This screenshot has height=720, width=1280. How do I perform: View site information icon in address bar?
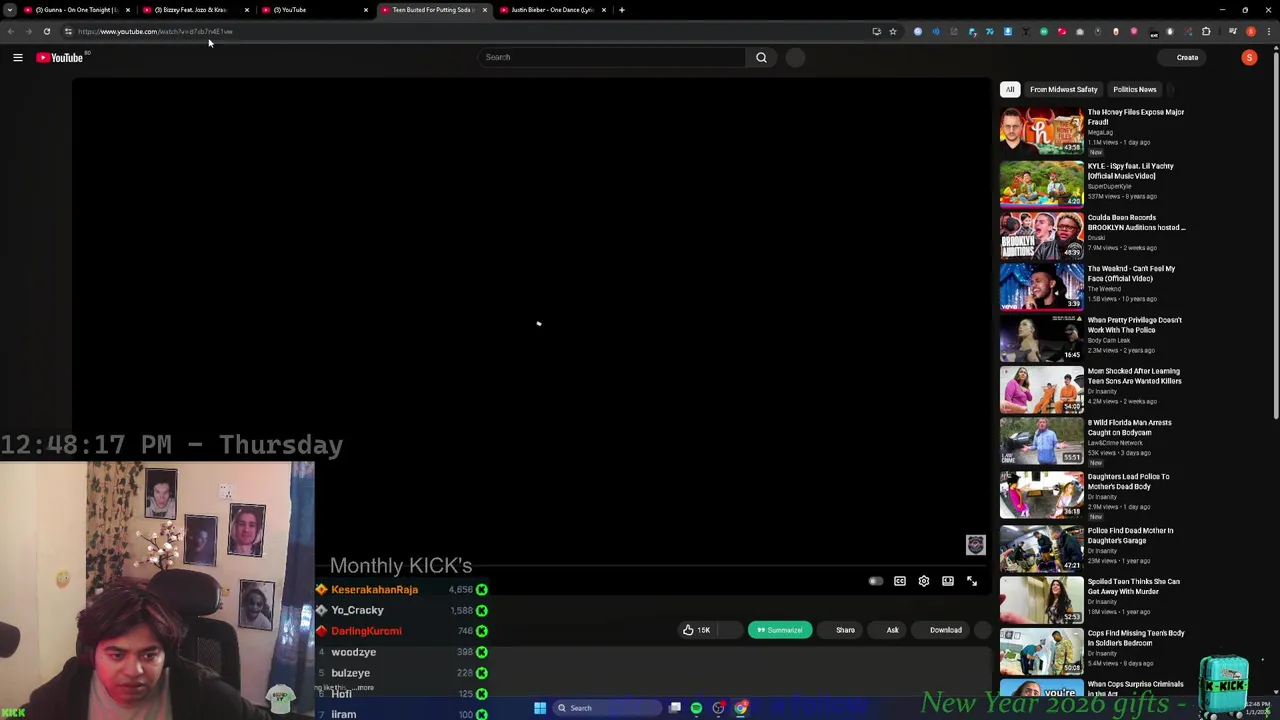click(x=68, y=31)
